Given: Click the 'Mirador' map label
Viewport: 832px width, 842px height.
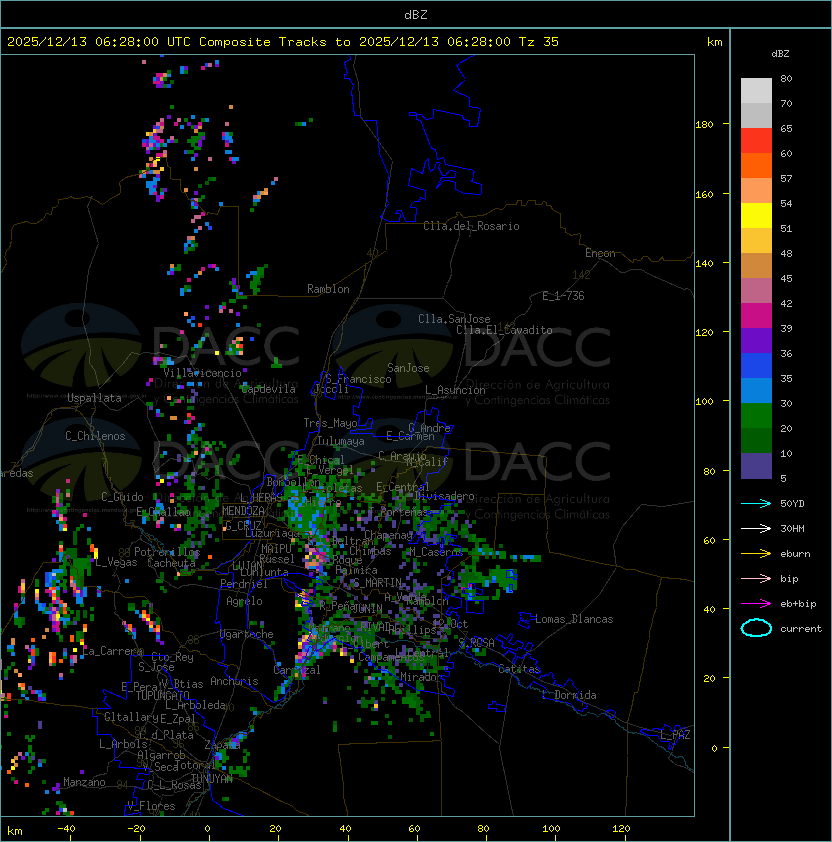Looking at the screenshot, I should click(421, 677).
